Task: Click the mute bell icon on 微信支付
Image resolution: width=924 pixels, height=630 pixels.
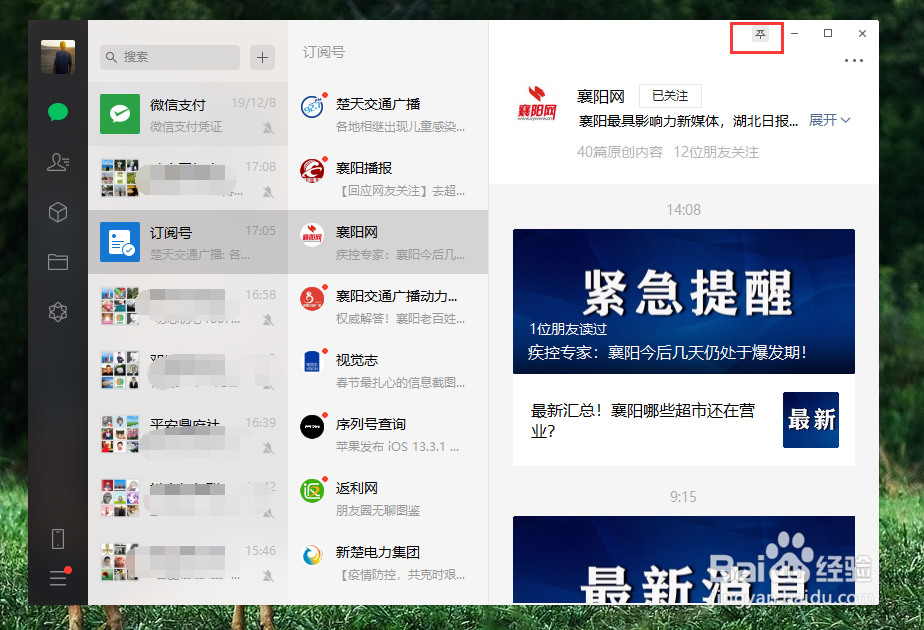Action: [268, 128]
